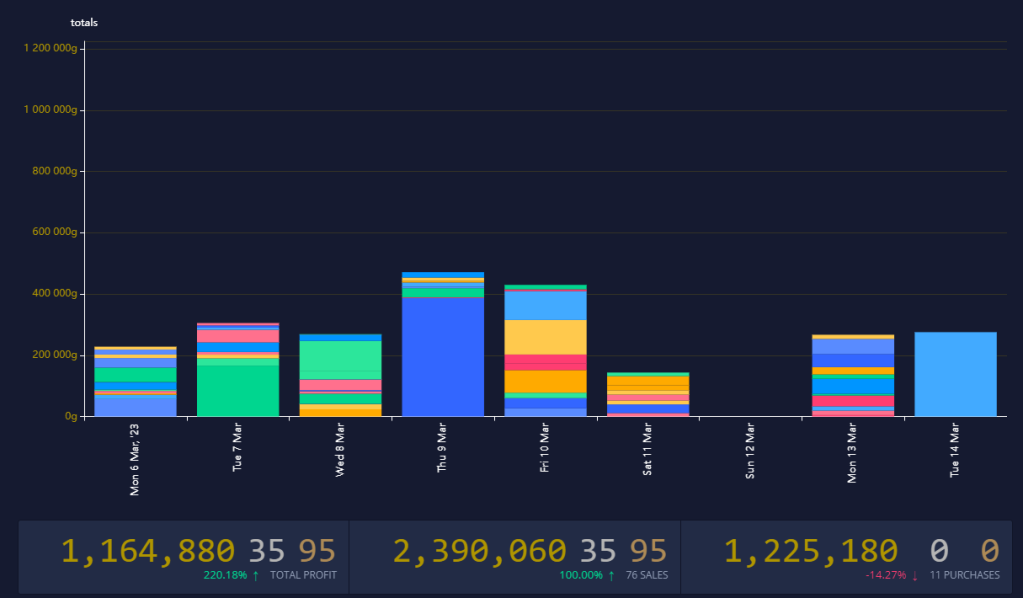Viewport: 1023px width, 598px height.
Task: Click the red down arrow beside -14.27%
Action: (915, 576)
